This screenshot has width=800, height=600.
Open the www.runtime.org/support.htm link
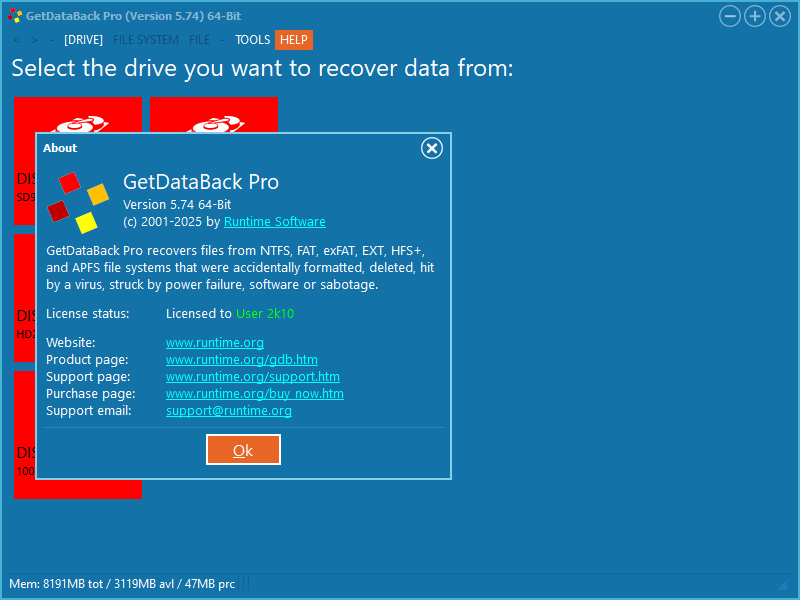point(253,377)
